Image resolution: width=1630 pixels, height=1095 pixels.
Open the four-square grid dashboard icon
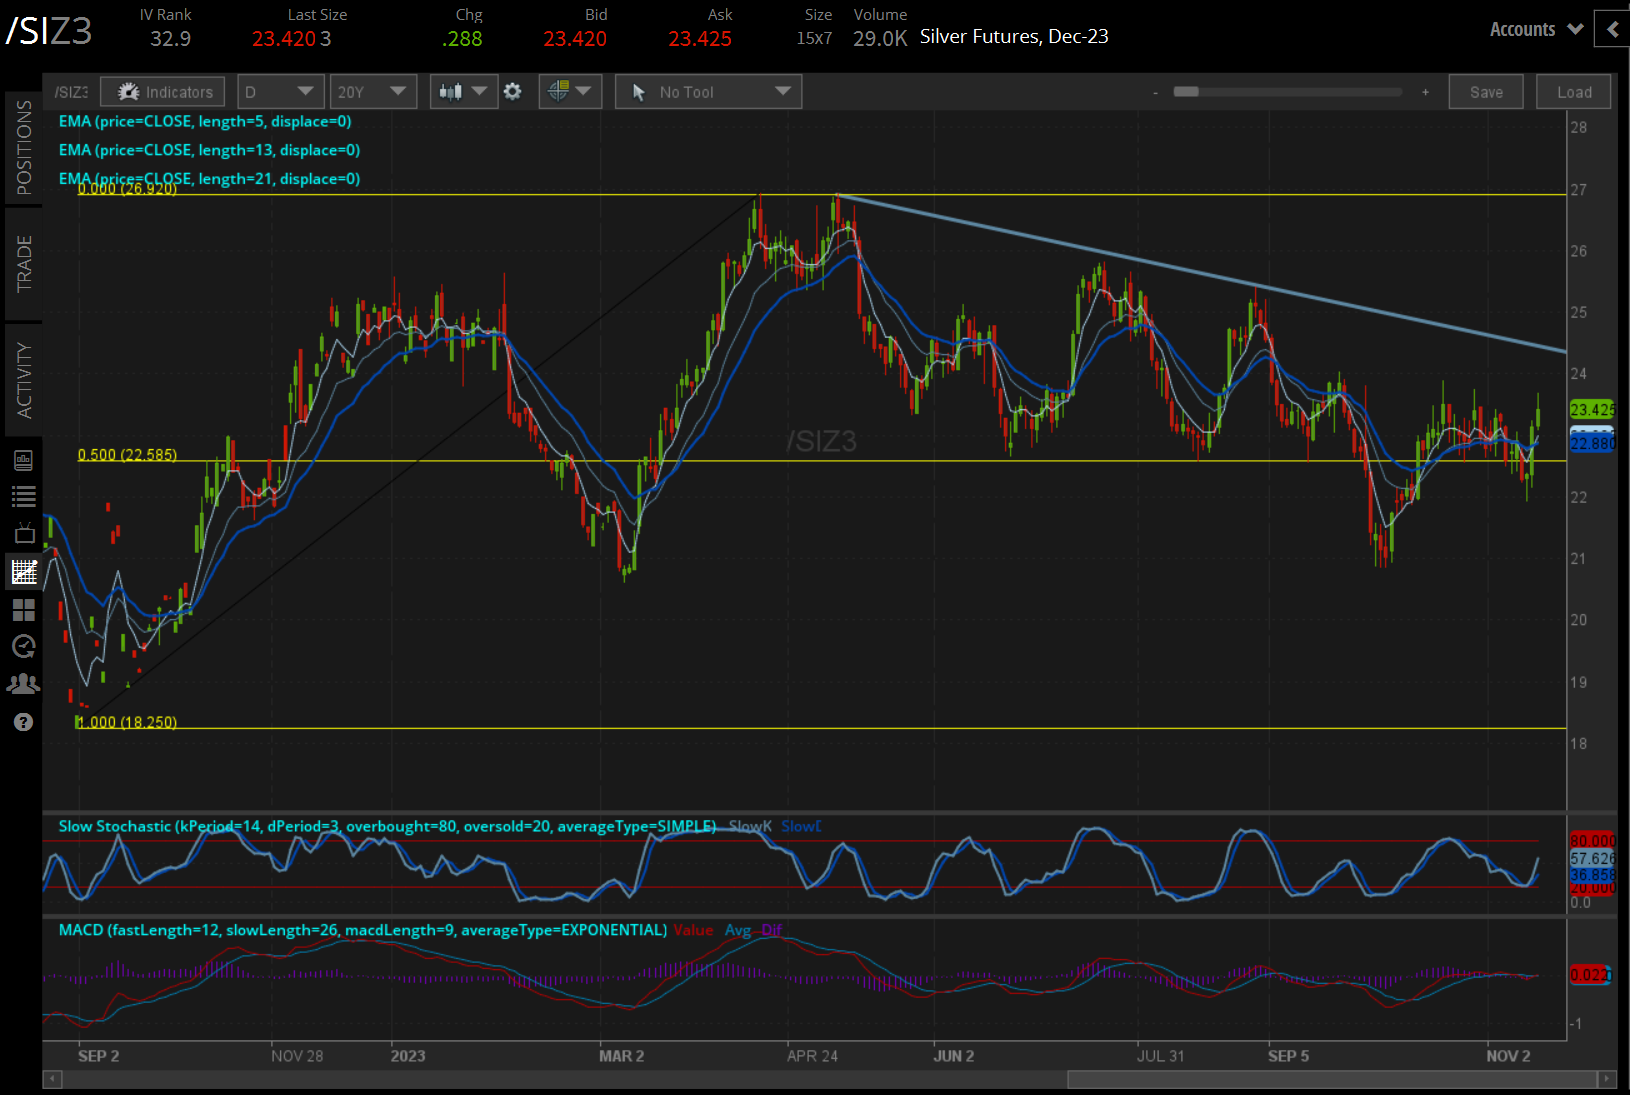(24, 609)
